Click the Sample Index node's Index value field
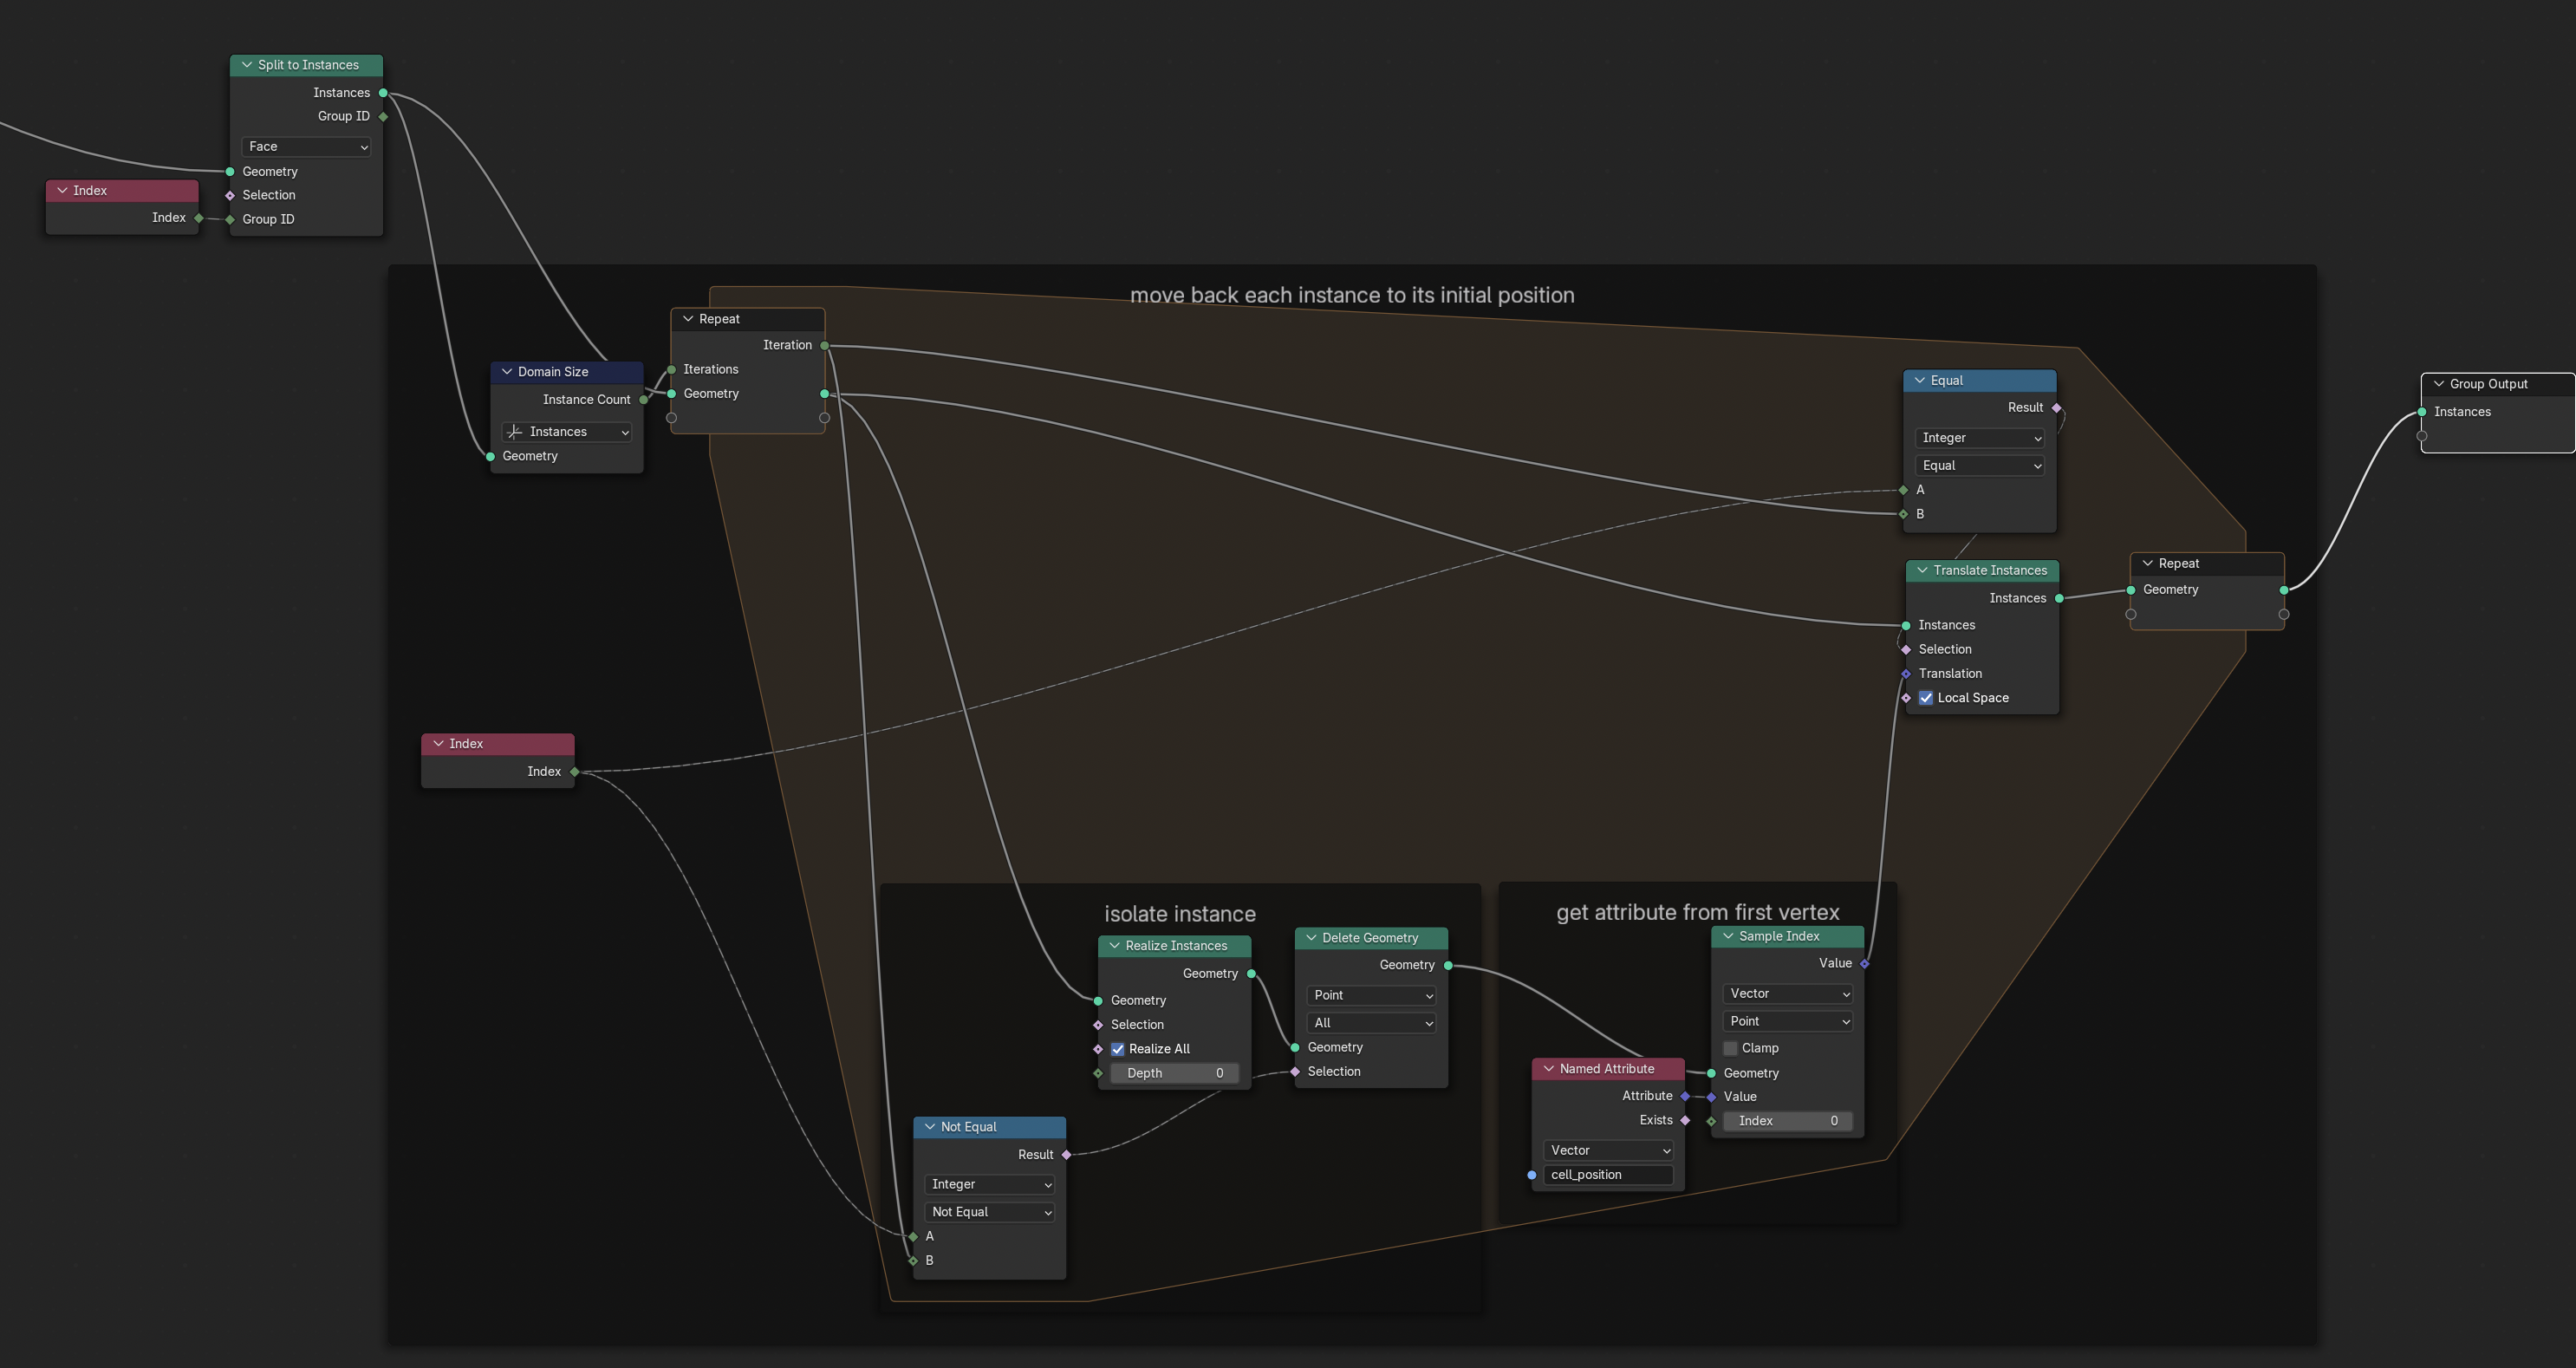 point(1787,1121)
